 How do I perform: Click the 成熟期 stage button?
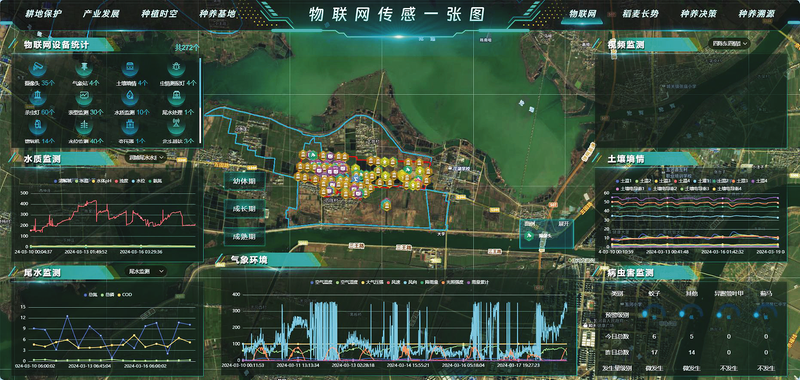(245, 237)
